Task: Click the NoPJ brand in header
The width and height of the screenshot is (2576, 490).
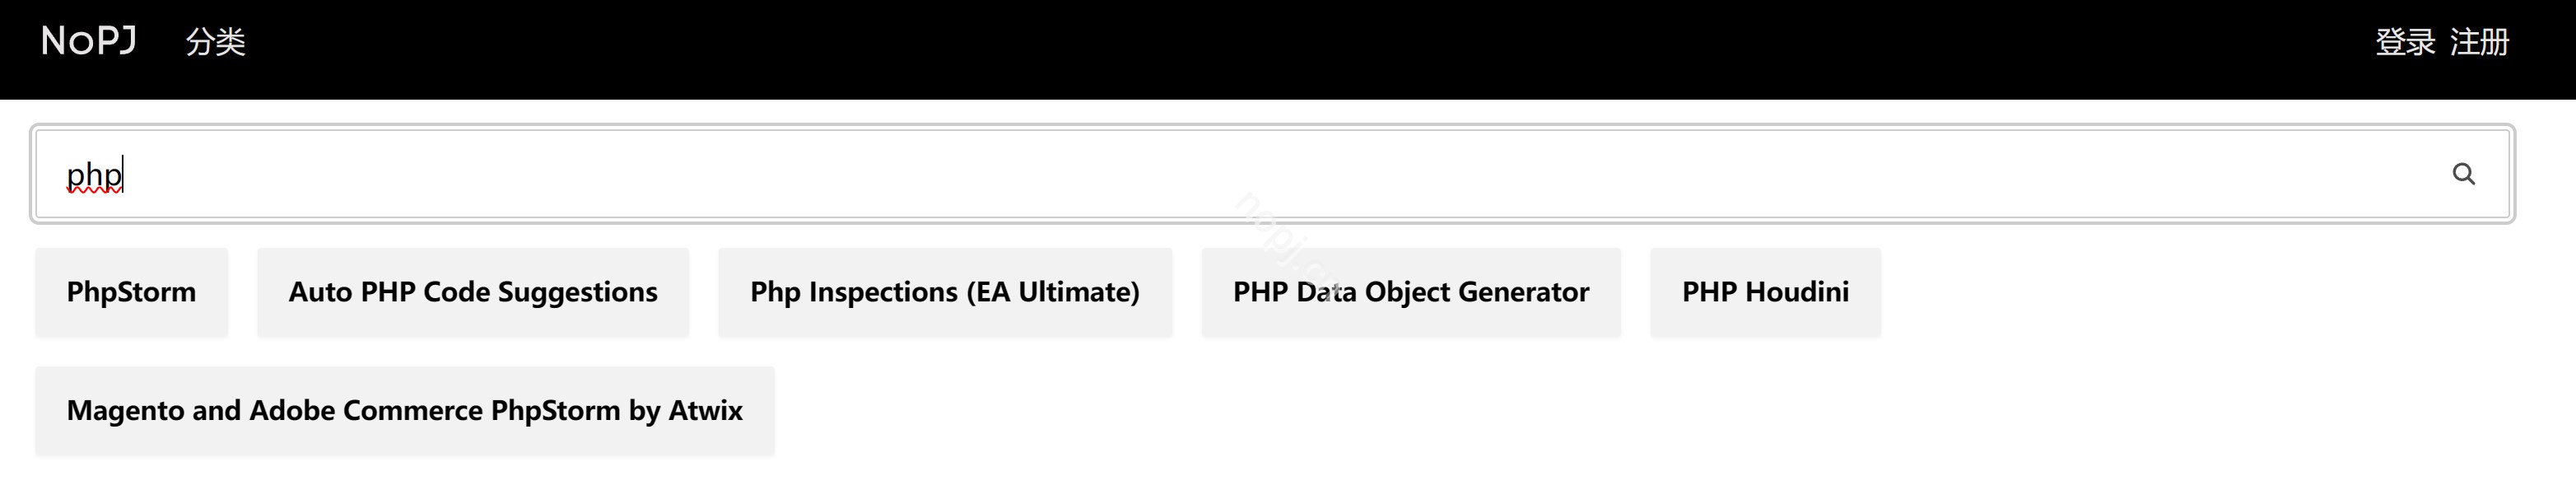Action: click(88, 41)
